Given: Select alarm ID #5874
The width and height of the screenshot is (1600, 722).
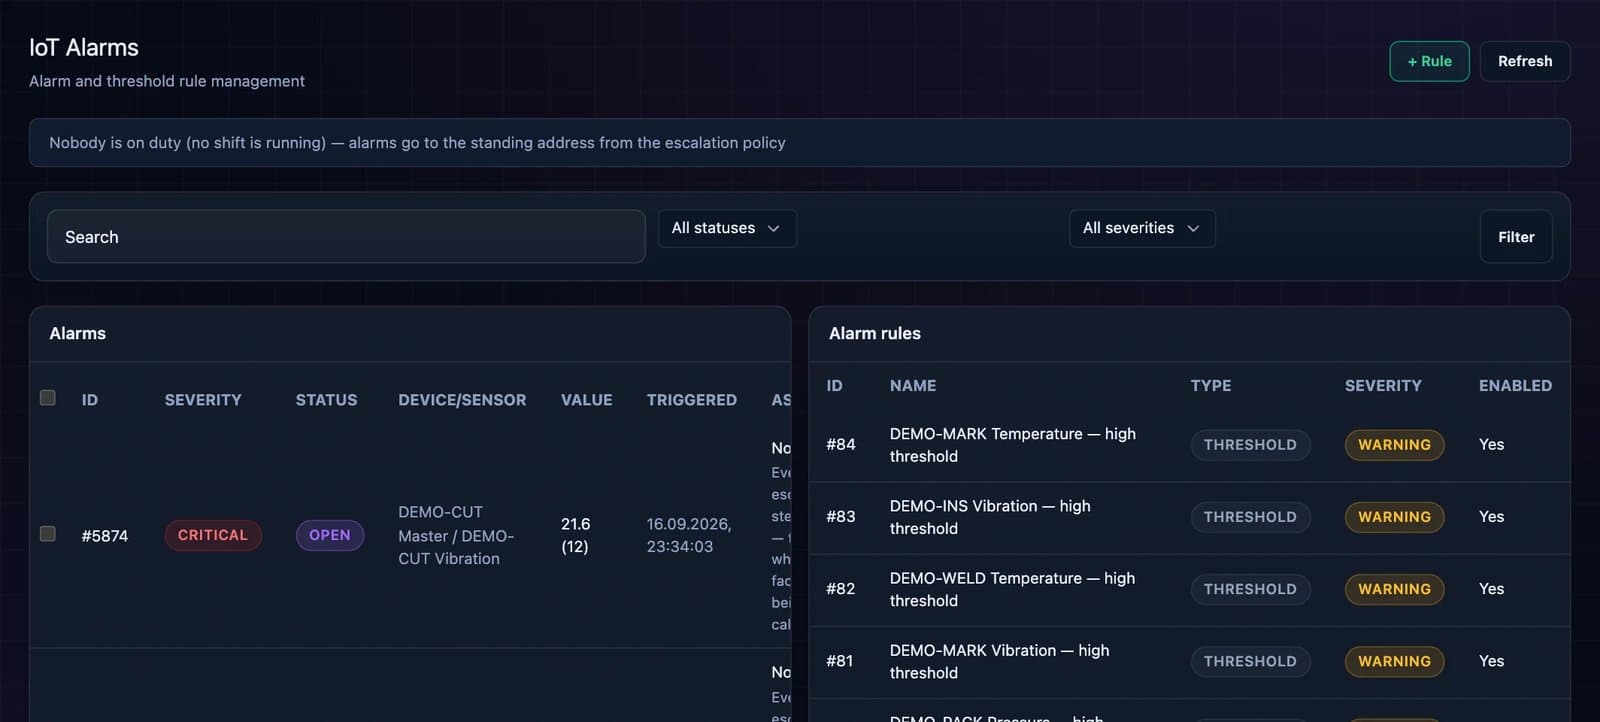Looking at the screenshot, I should (x=105, y=536).
